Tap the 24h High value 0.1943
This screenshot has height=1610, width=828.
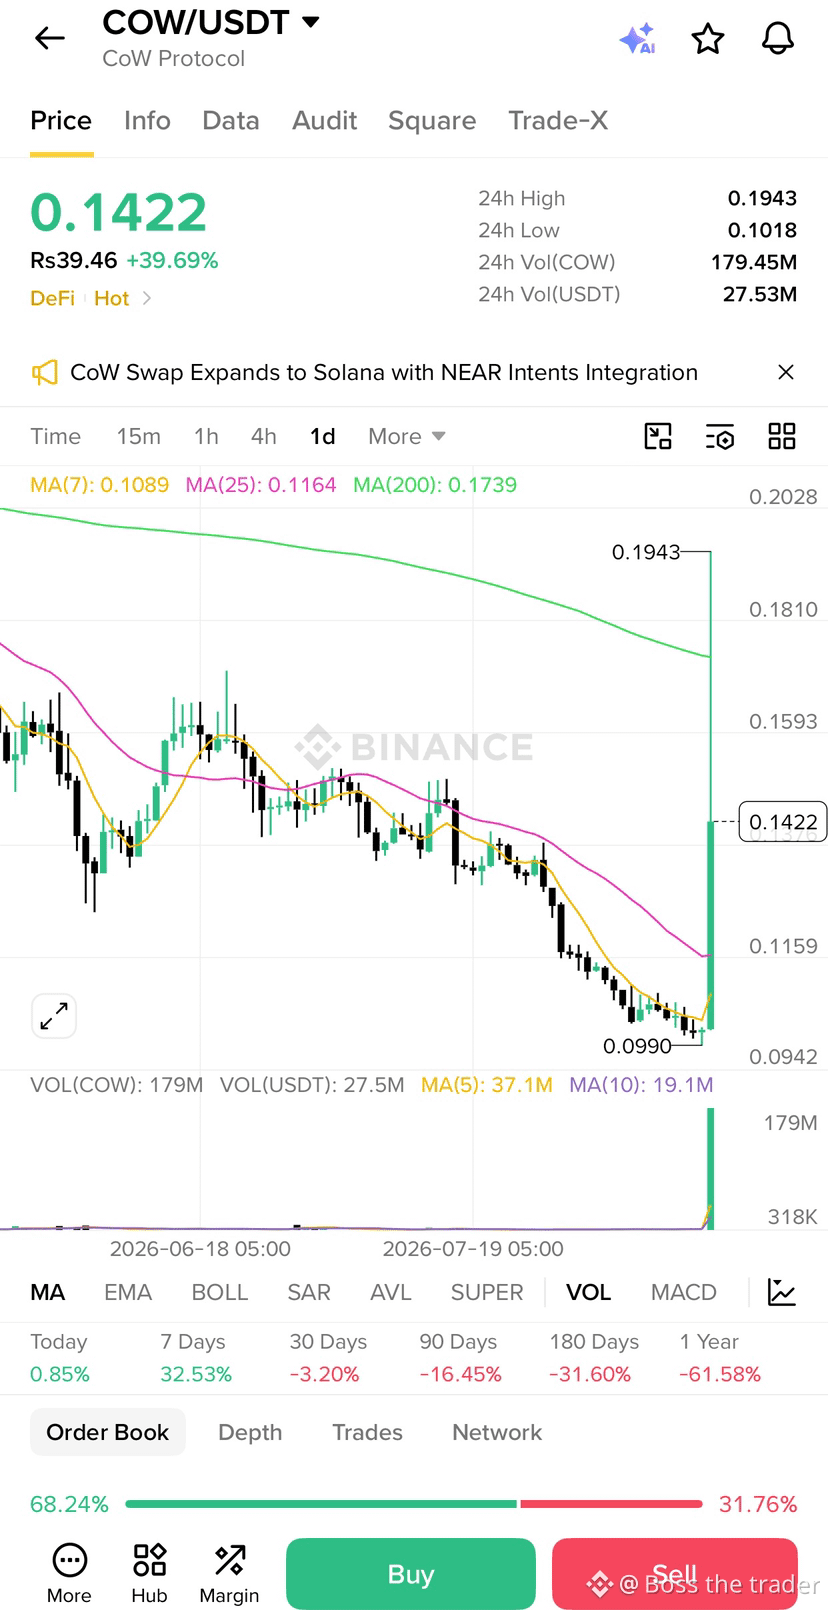click(x=762, y=198)
